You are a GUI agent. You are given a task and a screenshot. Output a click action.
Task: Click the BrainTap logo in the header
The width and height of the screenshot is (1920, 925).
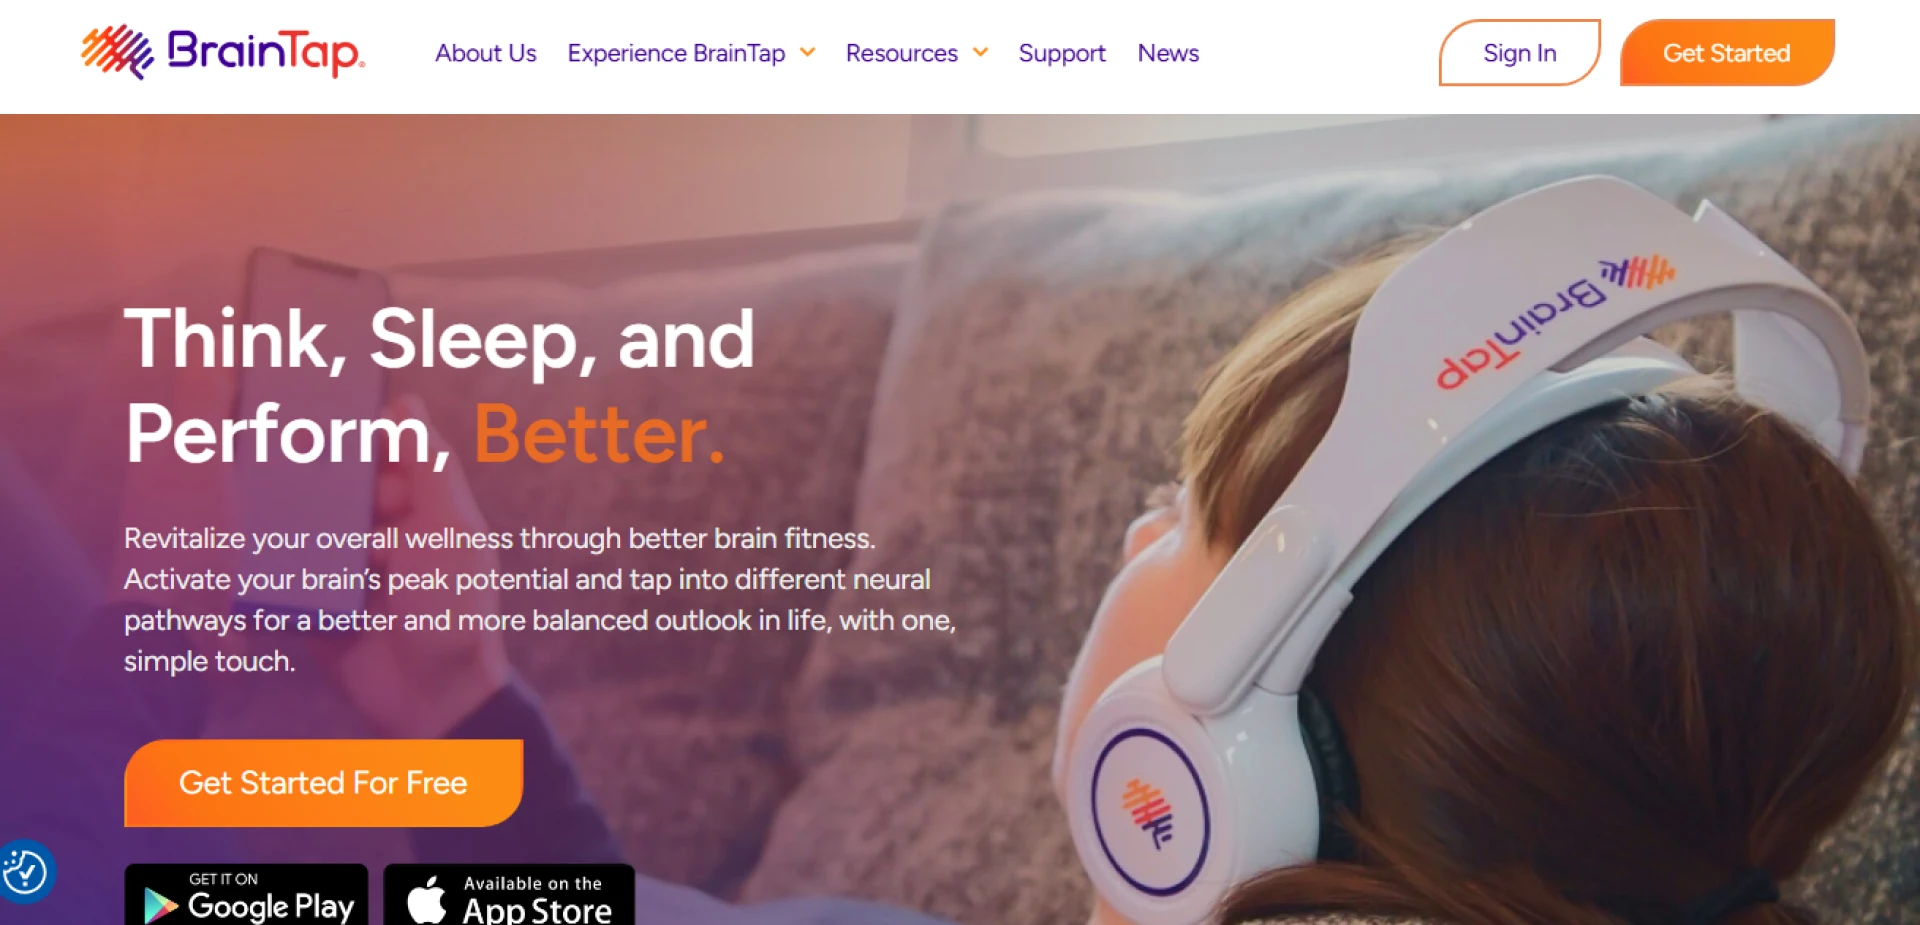tap(222, 52)
